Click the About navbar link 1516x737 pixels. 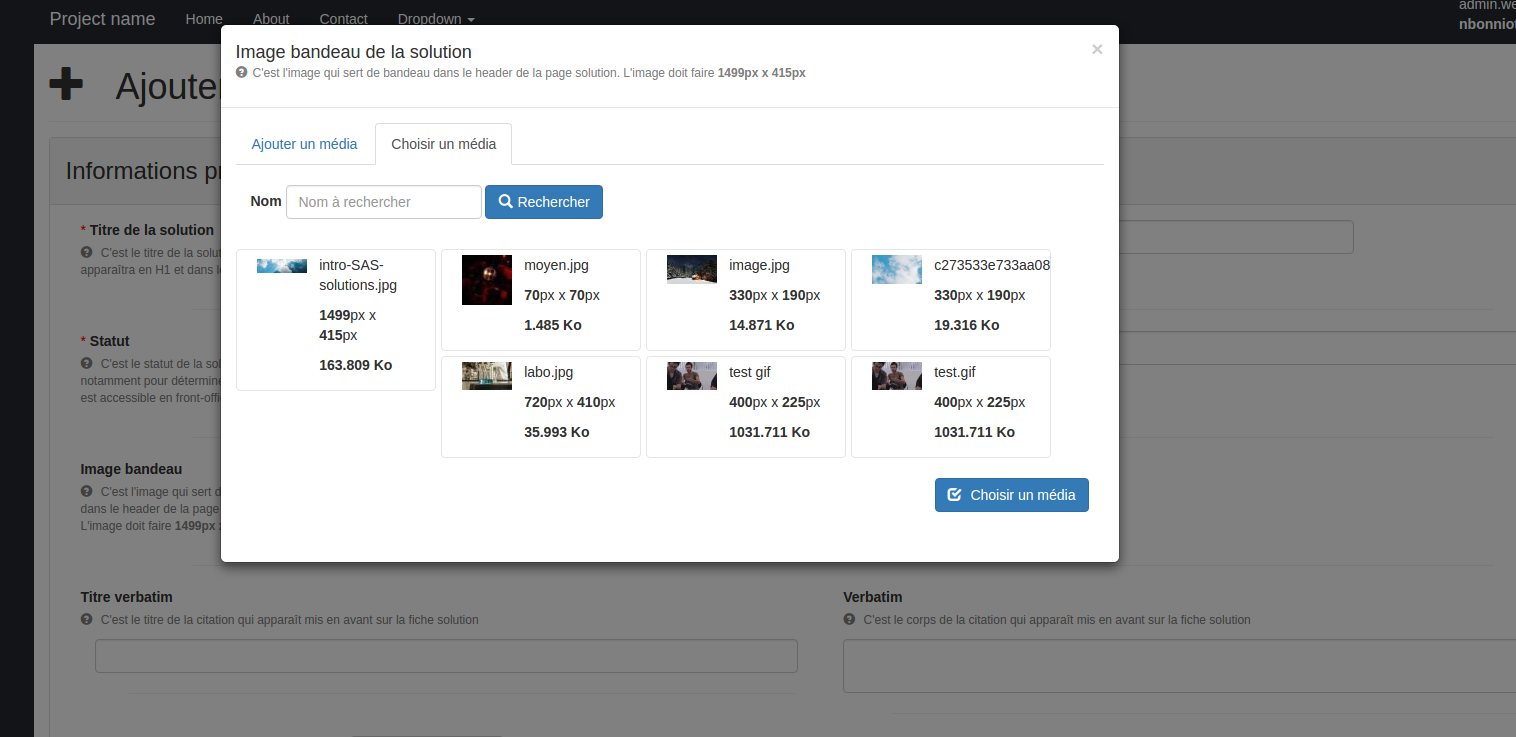(x=271, y=19)
